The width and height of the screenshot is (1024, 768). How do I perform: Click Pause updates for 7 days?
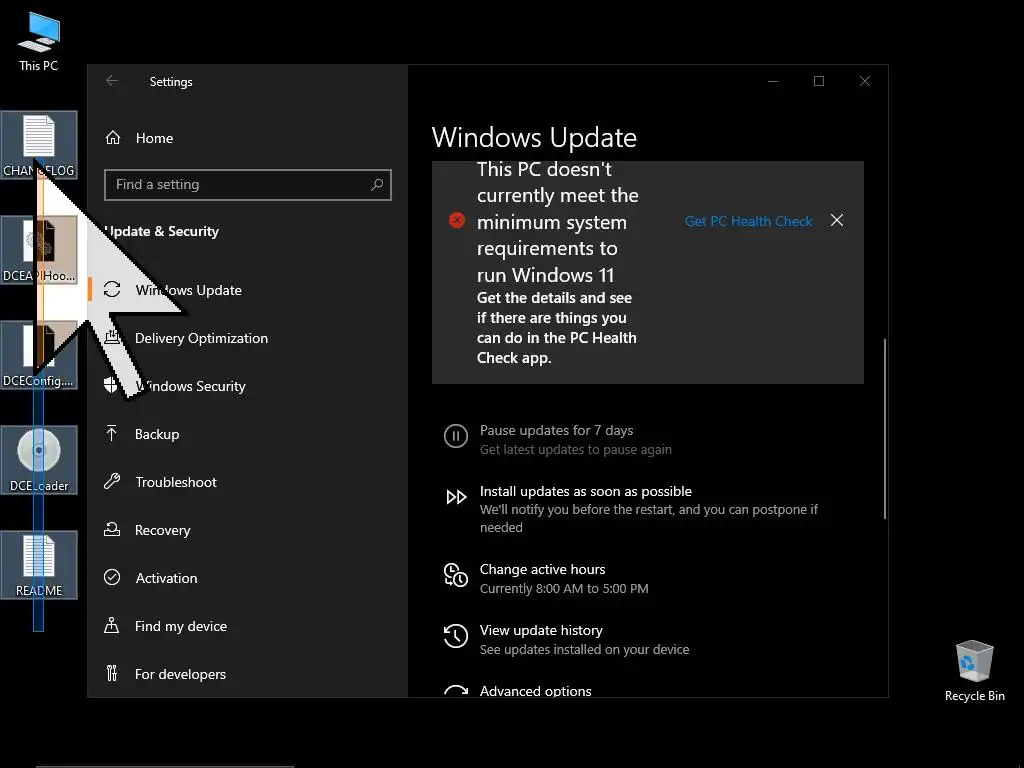coord(556,430)
